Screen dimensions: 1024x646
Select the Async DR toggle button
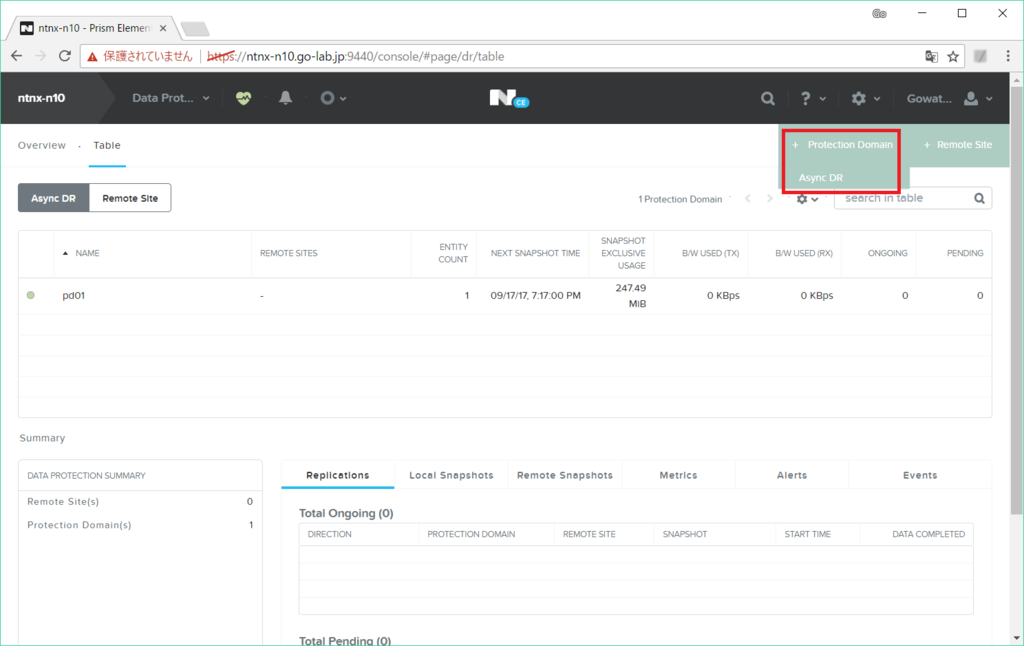pos(54,198)
